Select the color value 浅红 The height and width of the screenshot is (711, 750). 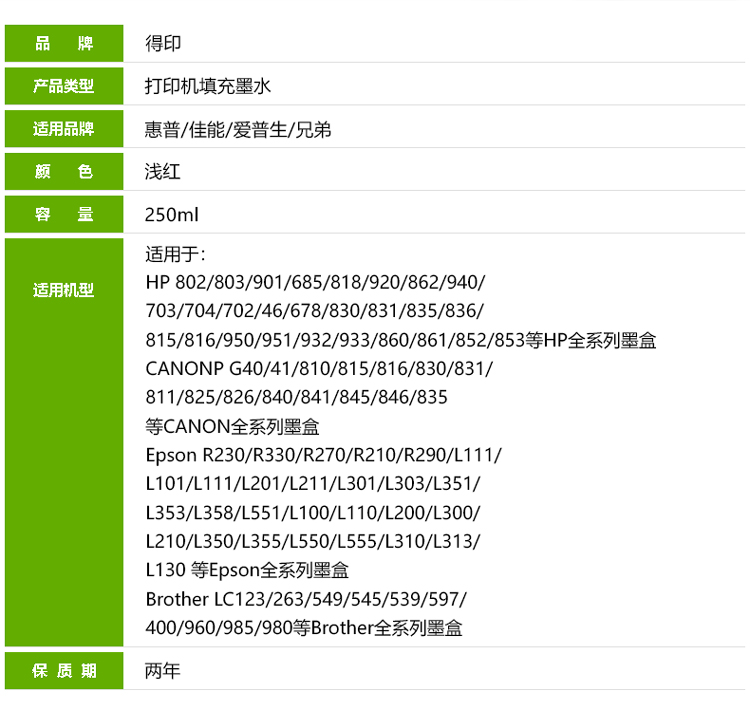click(x=163, y=172)
